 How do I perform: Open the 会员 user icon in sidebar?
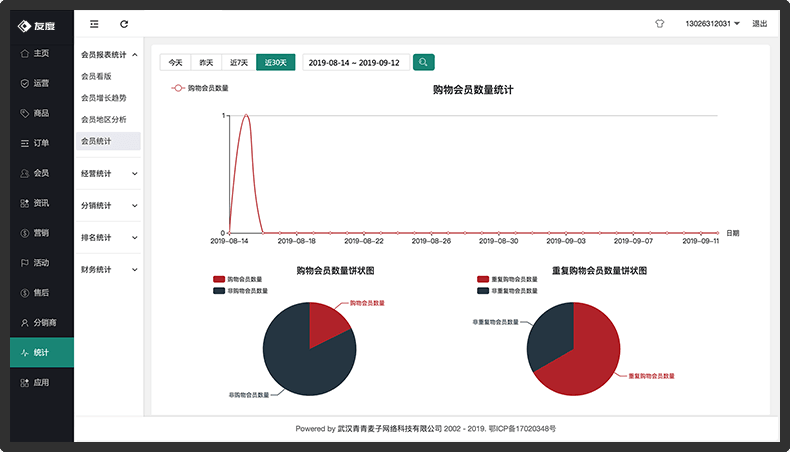[x=24, y=173]
